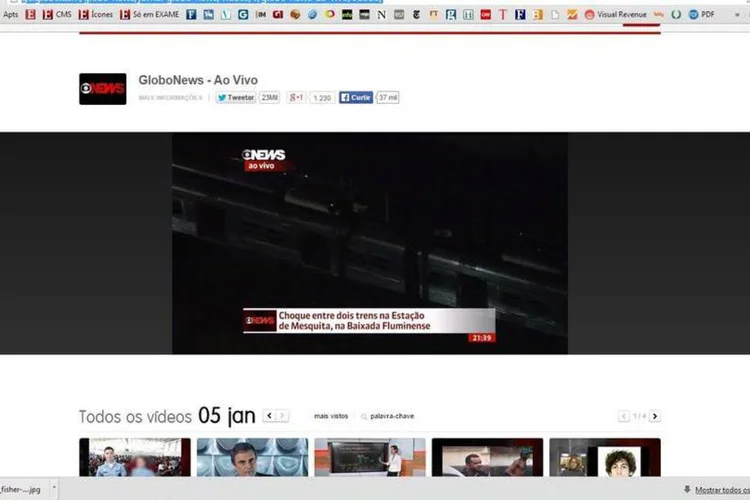This screenshot has height=500, width=750.
Task: Select the mais vistos filter
Action: 331,416
